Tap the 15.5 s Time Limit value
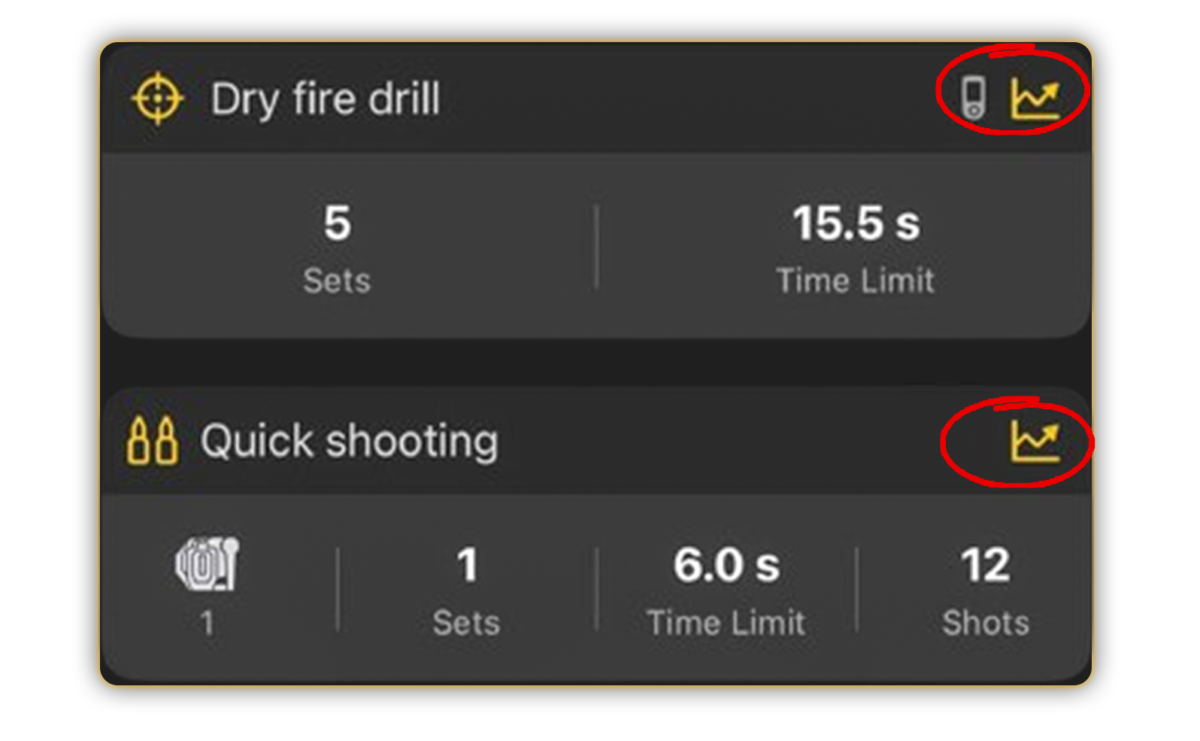This screenshot has height=741, width=1200. (x=856, y=224)
